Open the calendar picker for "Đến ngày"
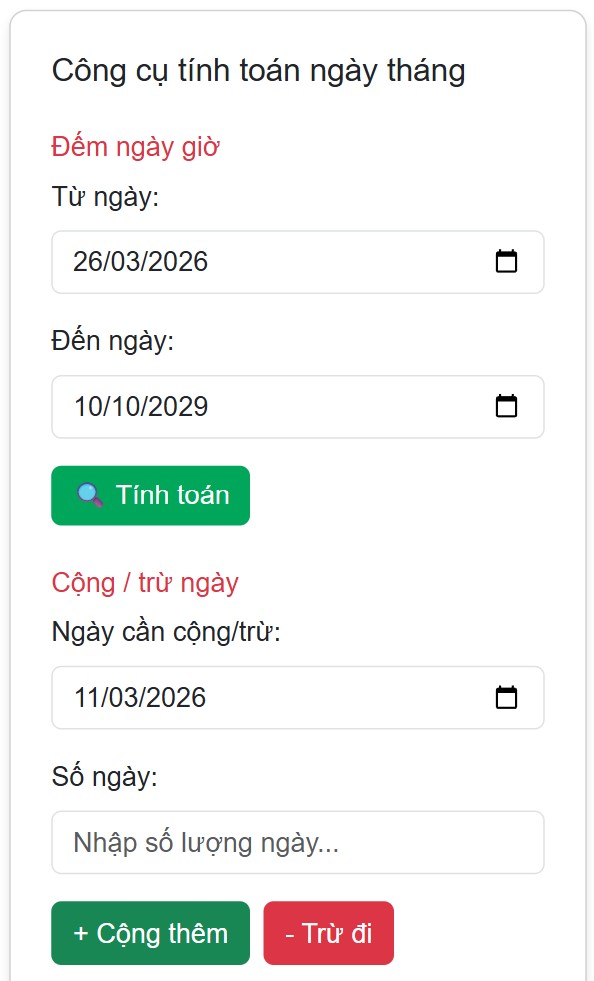Image resolution: width=594 pixels, height=981 pixels. [x=508, y=406]
